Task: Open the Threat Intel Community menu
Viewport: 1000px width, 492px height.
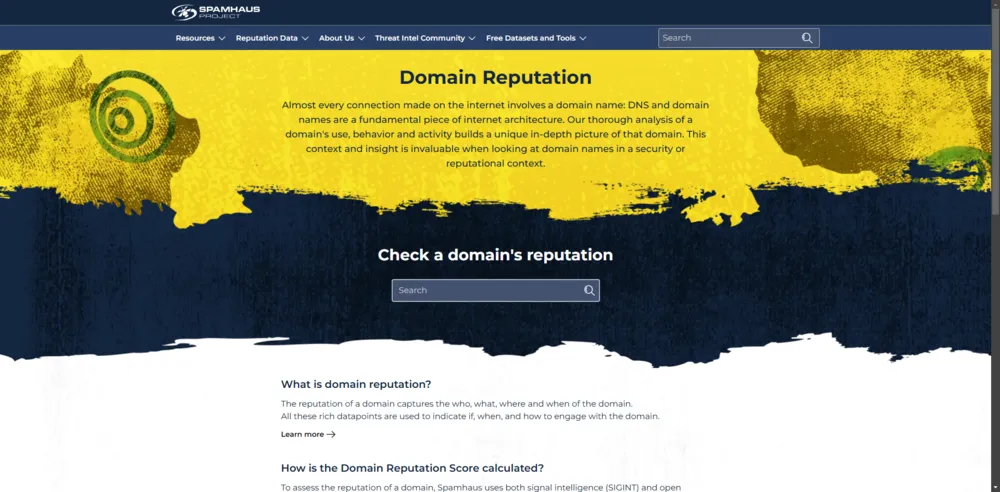Action: pyautogui.click(x=425, y=38)
